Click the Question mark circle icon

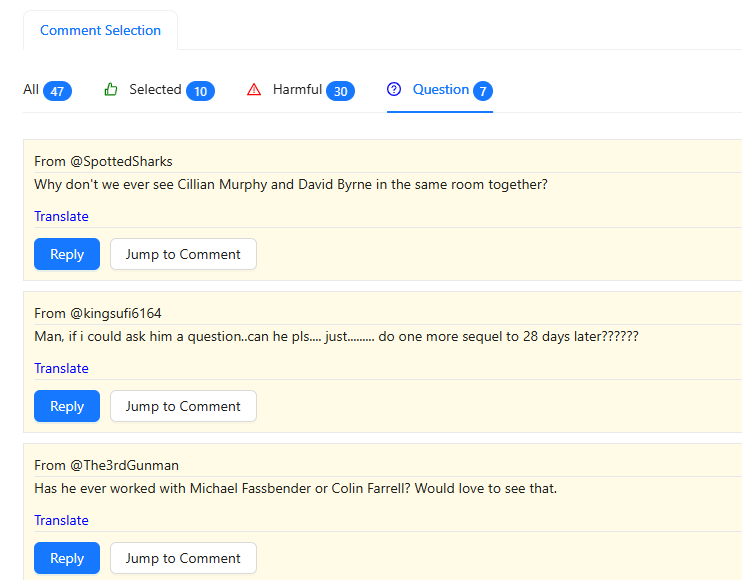click(x=394, y=90)
